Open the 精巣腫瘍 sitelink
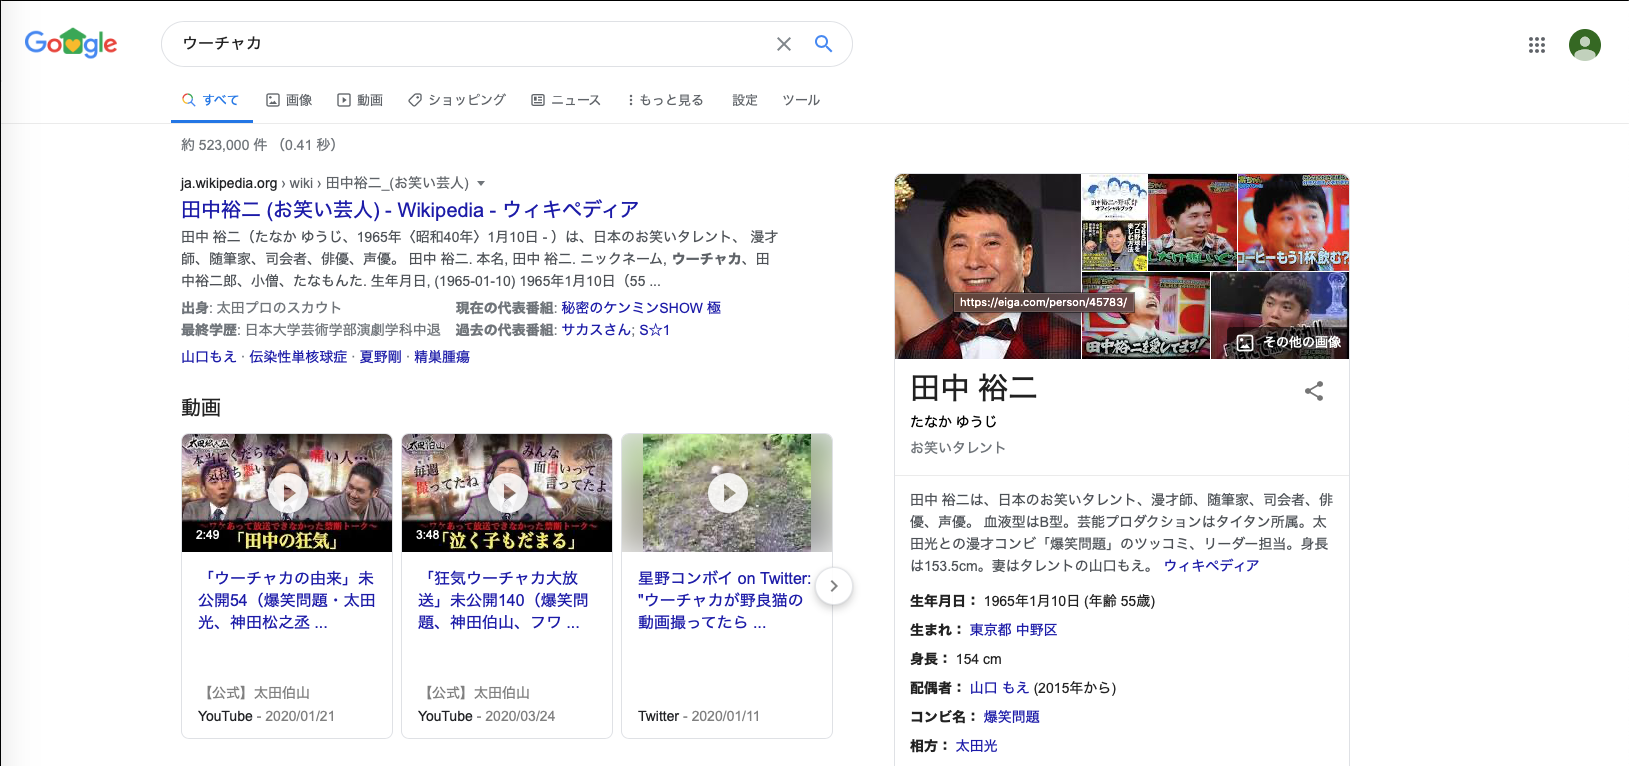The image size is (1629, 766). (442, 357)
